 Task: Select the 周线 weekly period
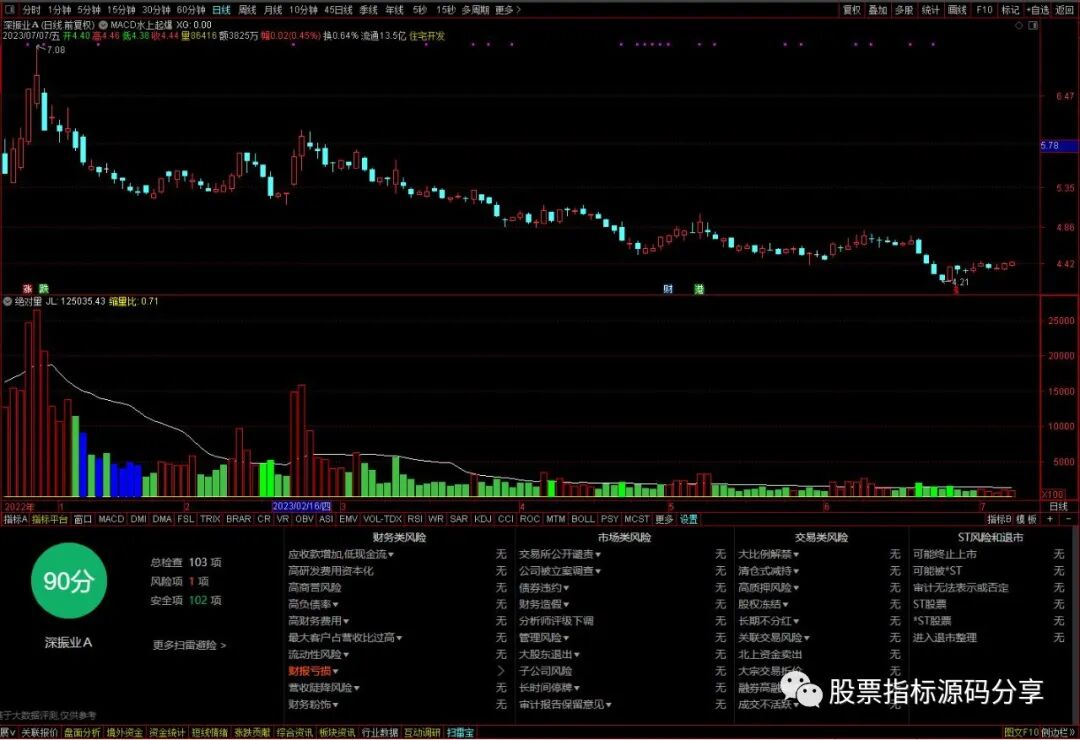point(247,10)
